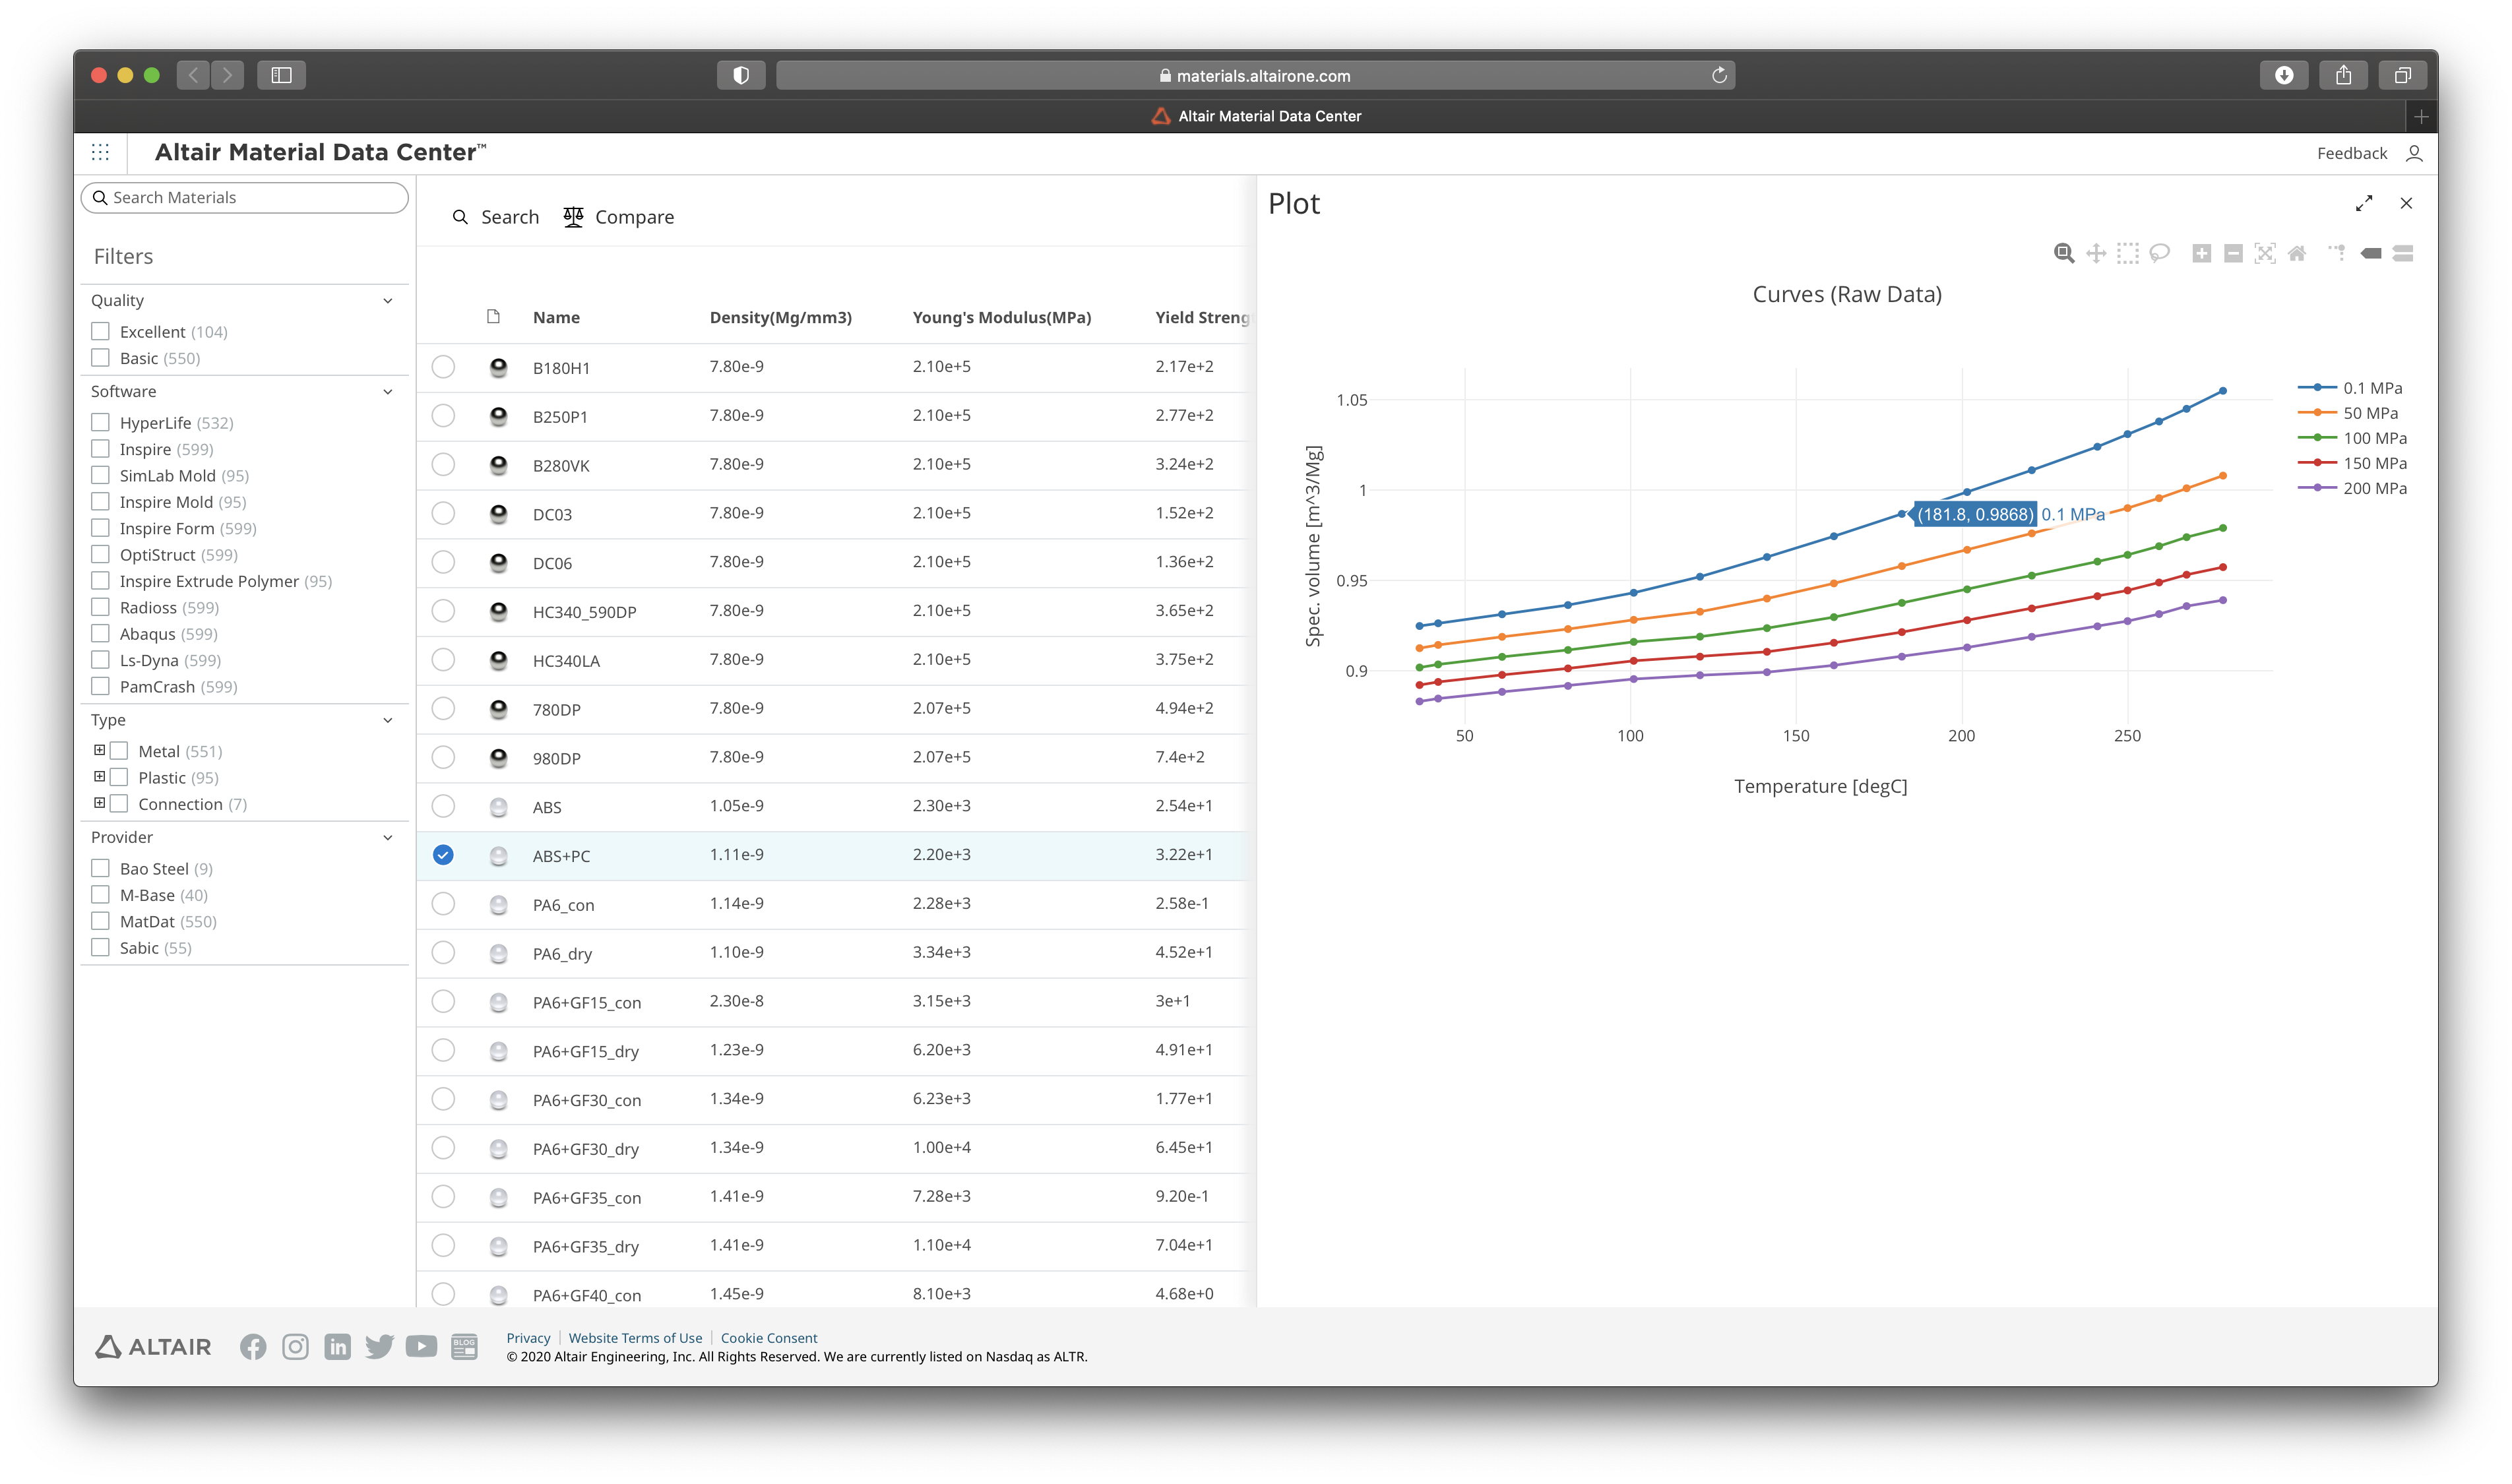
Task: Open Website Terms of Use link
Action: pos(635,1338)
